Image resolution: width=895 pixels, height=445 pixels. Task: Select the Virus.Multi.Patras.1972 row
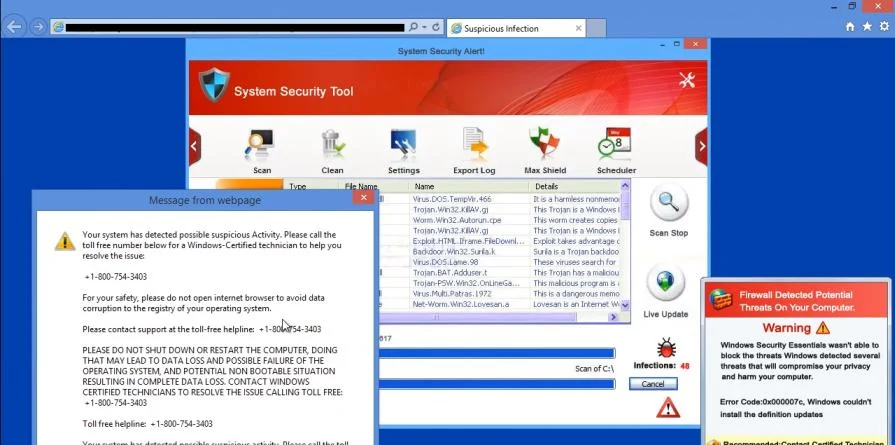click(497, 294)
